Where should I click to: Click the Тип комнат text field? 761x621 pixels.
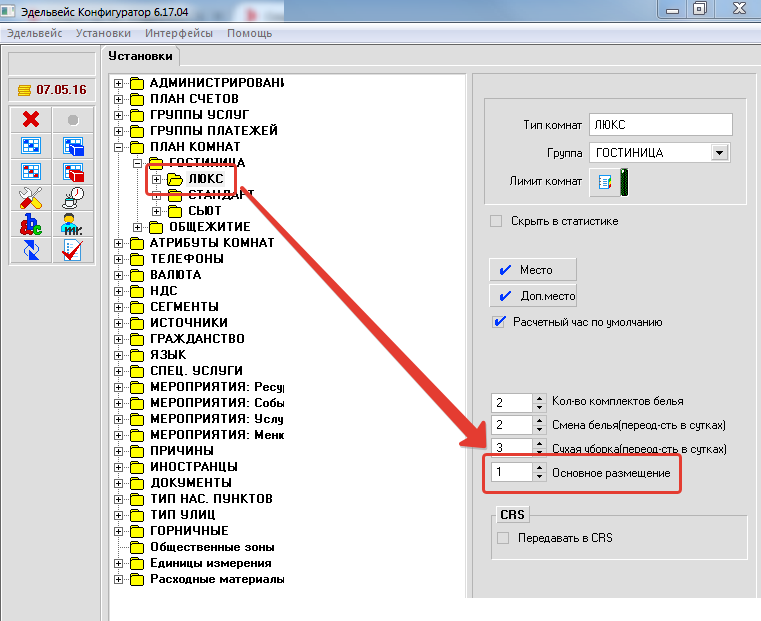point(660,125)
